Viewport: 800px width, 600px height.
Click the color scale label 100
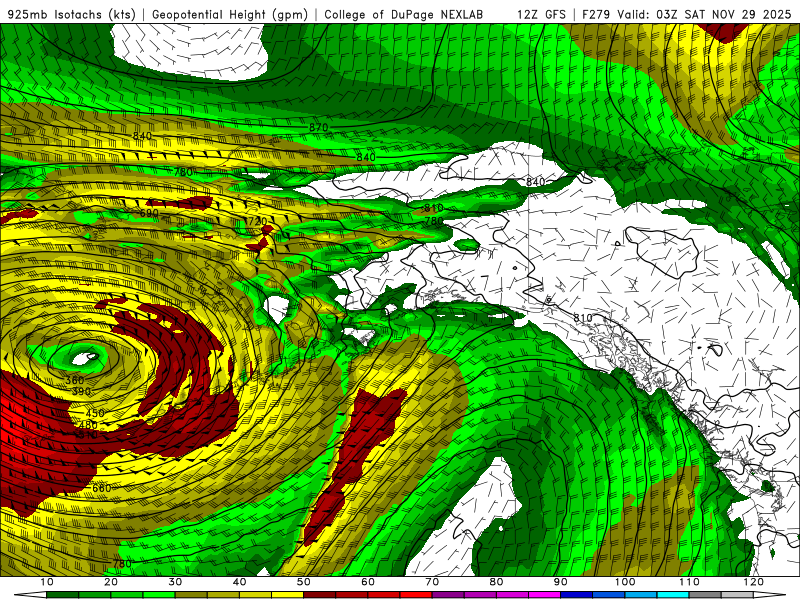pos(625,582)
